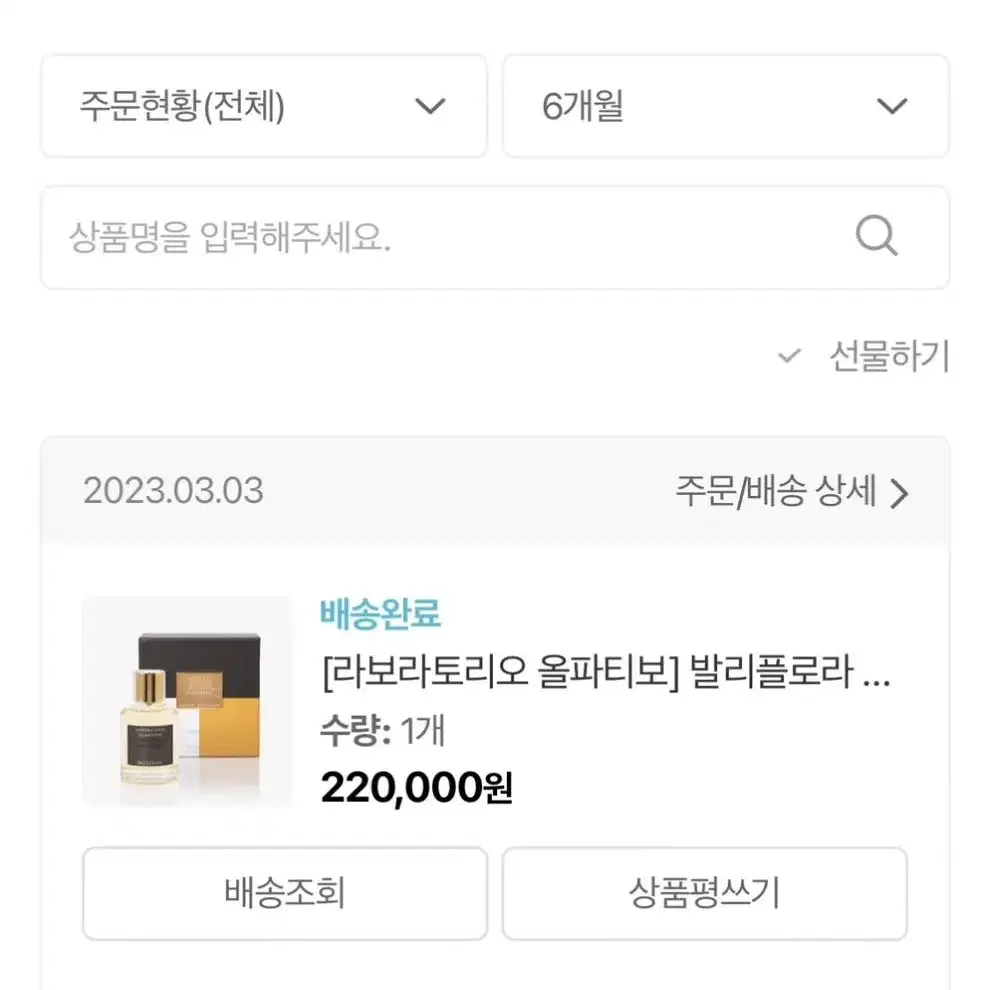Click the 배송완료 status label

pyautogui.click(x=380, y=613)
